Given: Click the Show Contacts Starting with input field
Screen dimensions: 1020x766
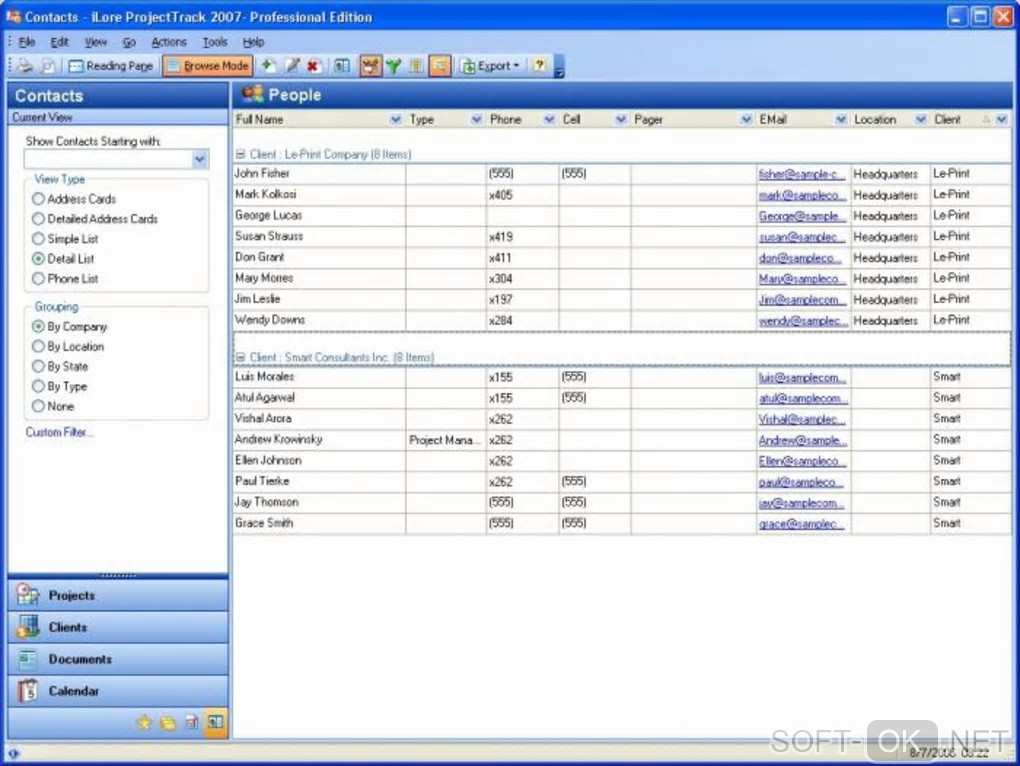Looking at the screenshot, I should [x=108, y=159].
